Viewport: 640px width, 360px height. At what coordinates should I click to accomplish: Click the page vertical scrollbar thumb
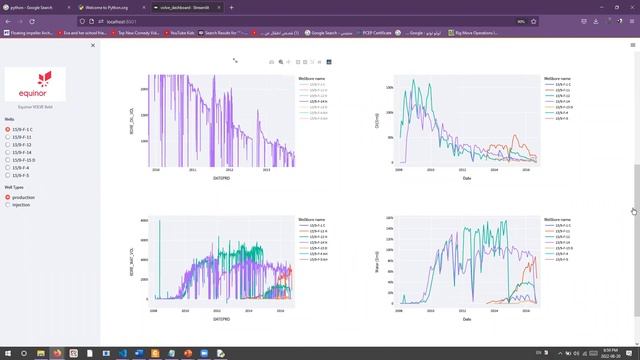point(637,240)
